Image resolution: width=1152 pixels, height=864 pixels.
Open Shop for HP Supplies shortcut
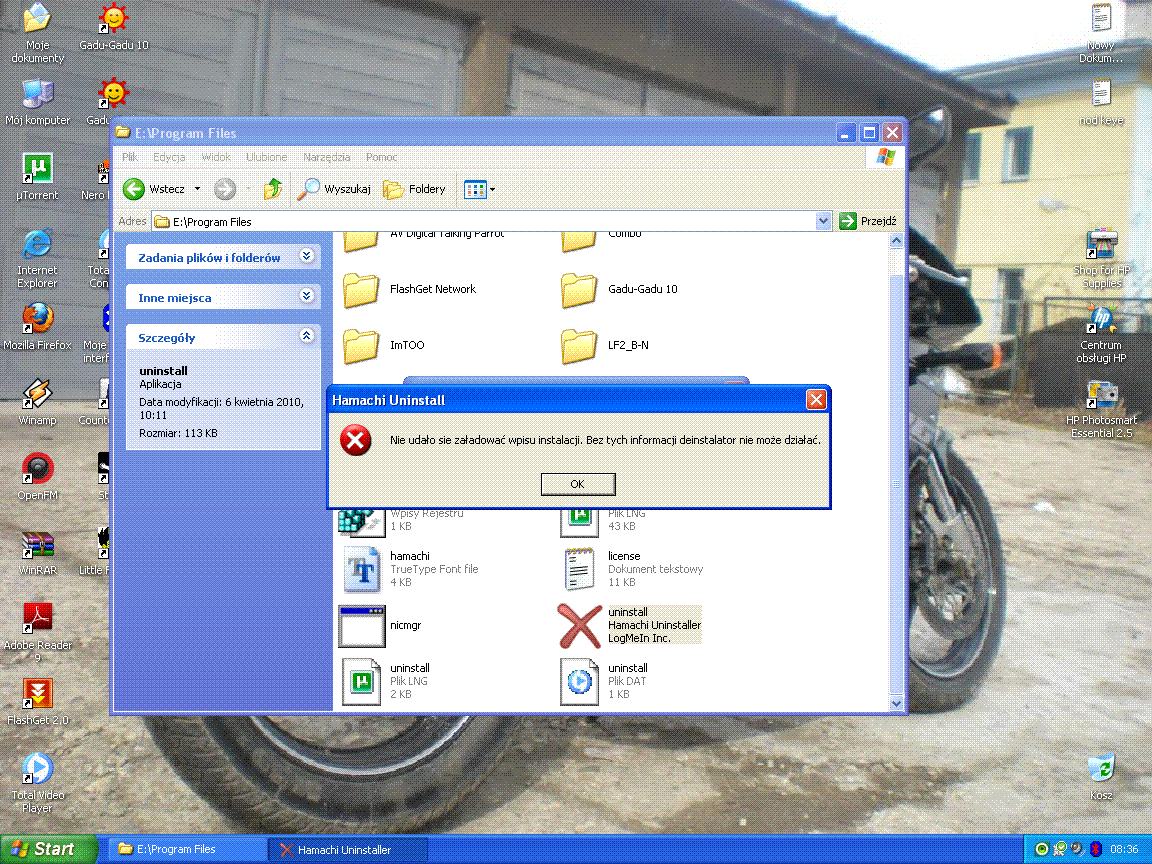(1101, 258)
